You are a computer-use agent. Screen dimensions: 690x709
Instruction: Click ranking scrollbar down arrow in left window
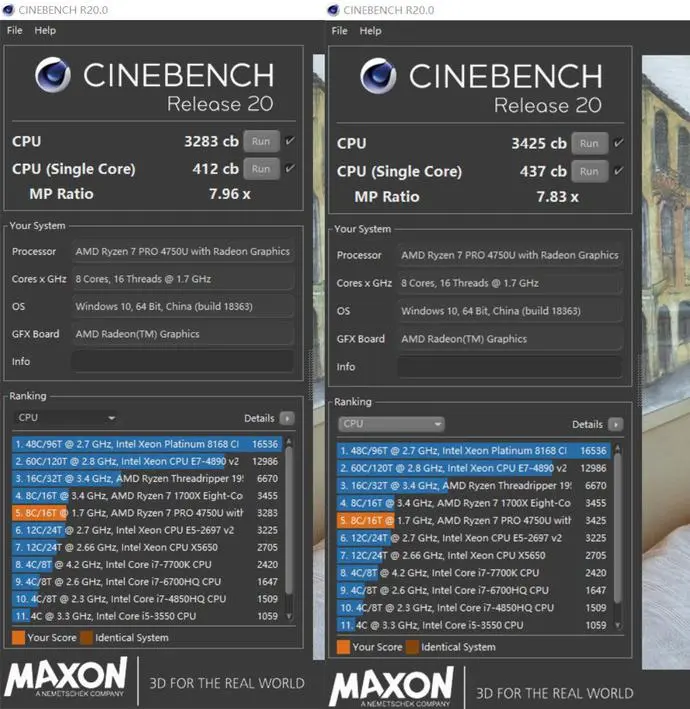pyautogui.click(x=289, y=616)
